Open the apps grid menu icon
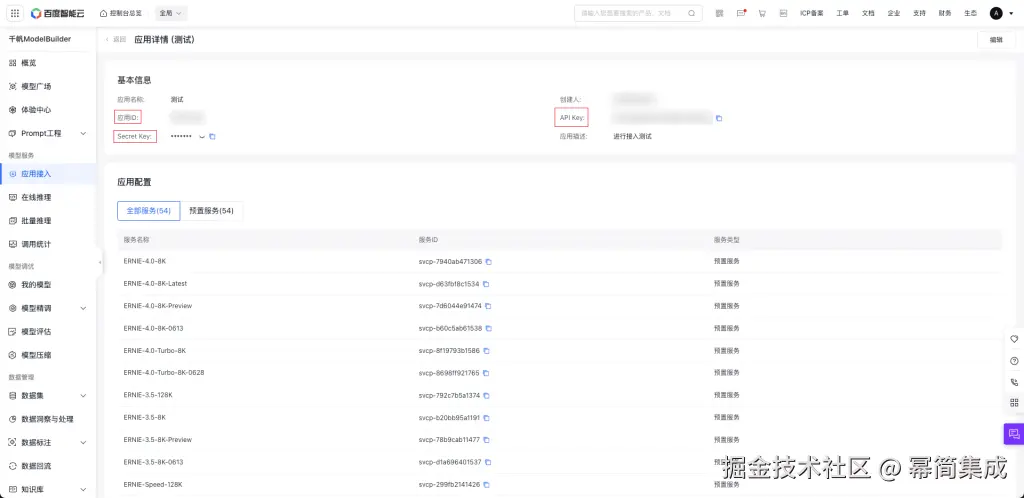Image resolution: width=1024 pixels, height=498 pixels. 15,13
